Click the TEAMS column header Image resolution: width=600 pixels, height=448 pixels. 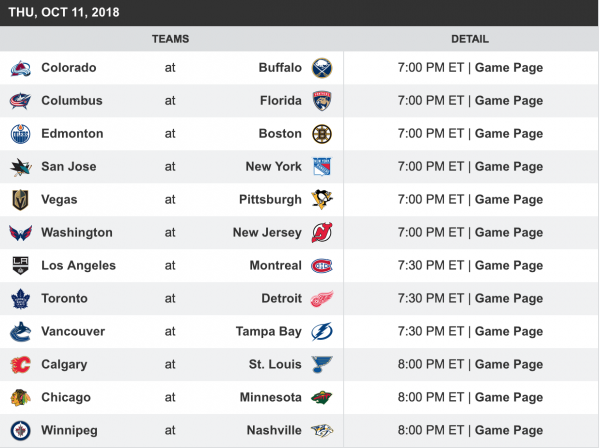(170, 39)
